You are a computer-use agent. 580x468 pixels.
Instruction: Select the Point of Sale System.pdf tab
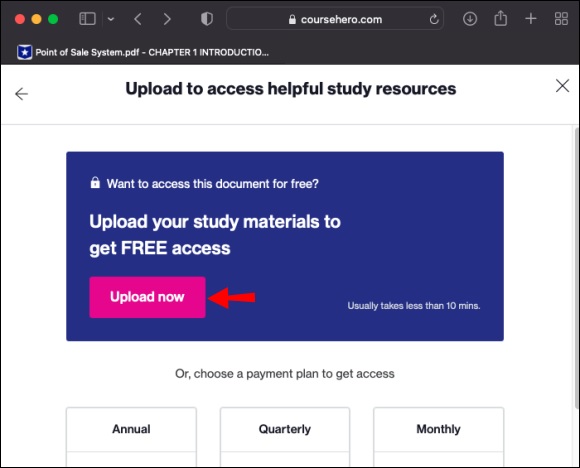point(143,52)
